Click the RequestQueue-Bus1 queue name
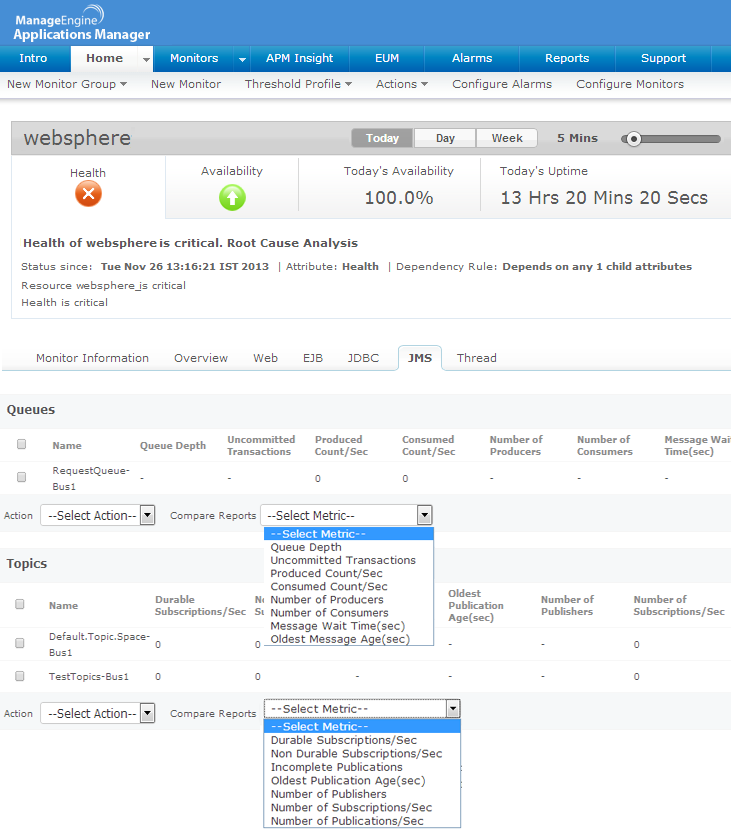Image resolution: width=731 pixels, height=830 pixels. [91, 478]
